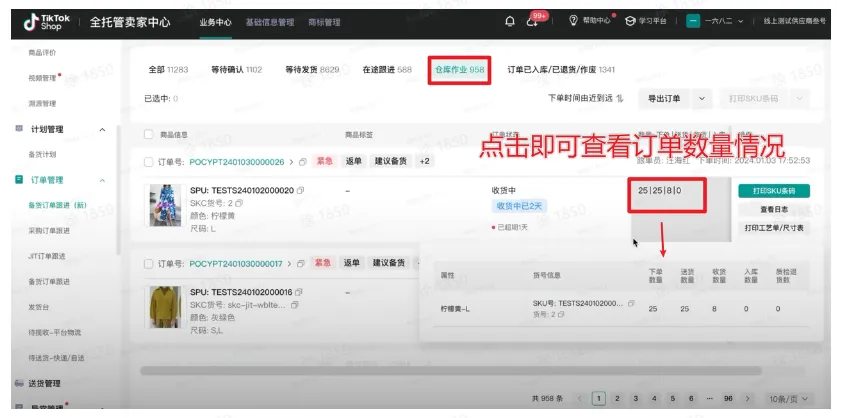
Task: Open order link POCYPT2401030000026
Action: 237,162
